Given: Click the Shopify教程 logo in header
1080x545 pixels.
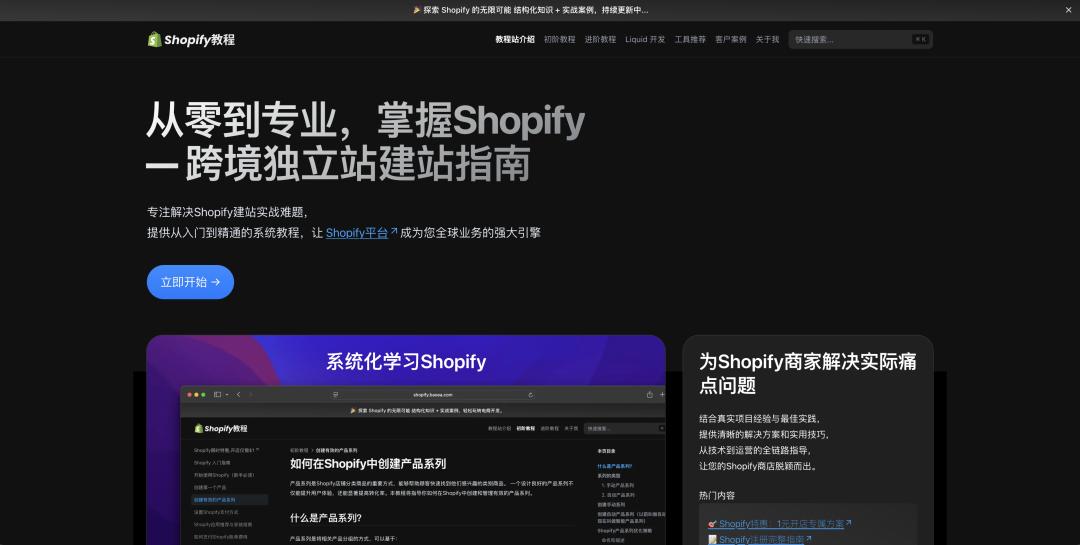Looking at the screenshot, I should (x=191, y=39).
